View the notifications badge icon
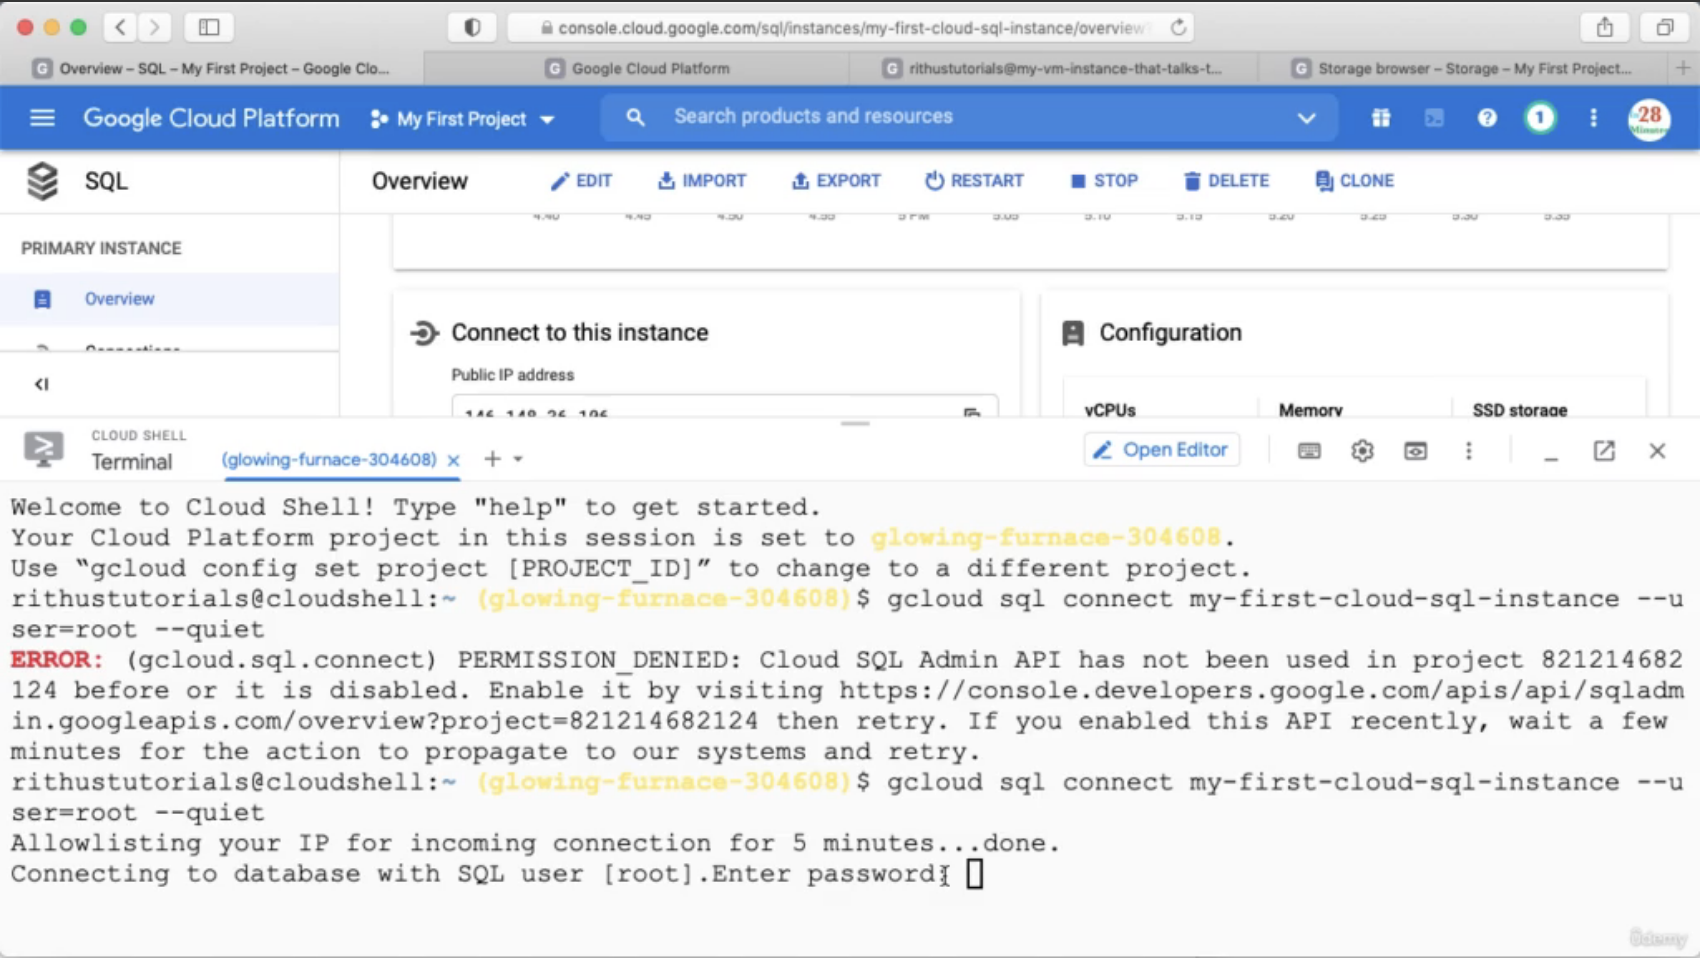Screen dimensions: 1700x958 [x=1540, y=118]
